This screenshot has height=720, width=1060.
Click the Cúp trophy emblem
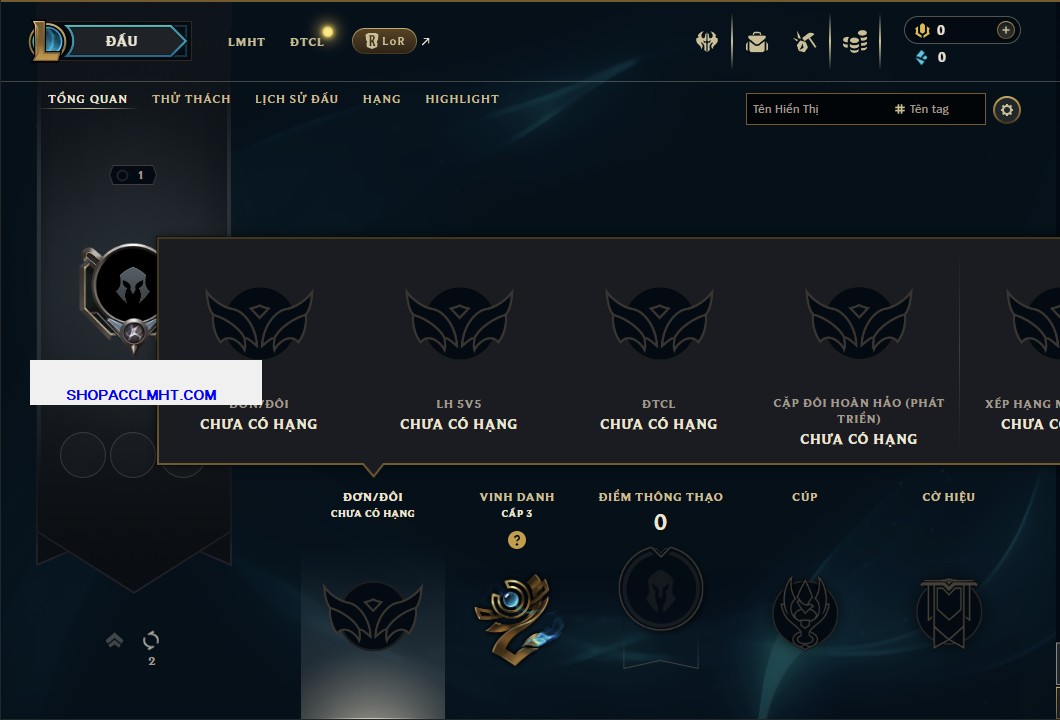[804, 613]
